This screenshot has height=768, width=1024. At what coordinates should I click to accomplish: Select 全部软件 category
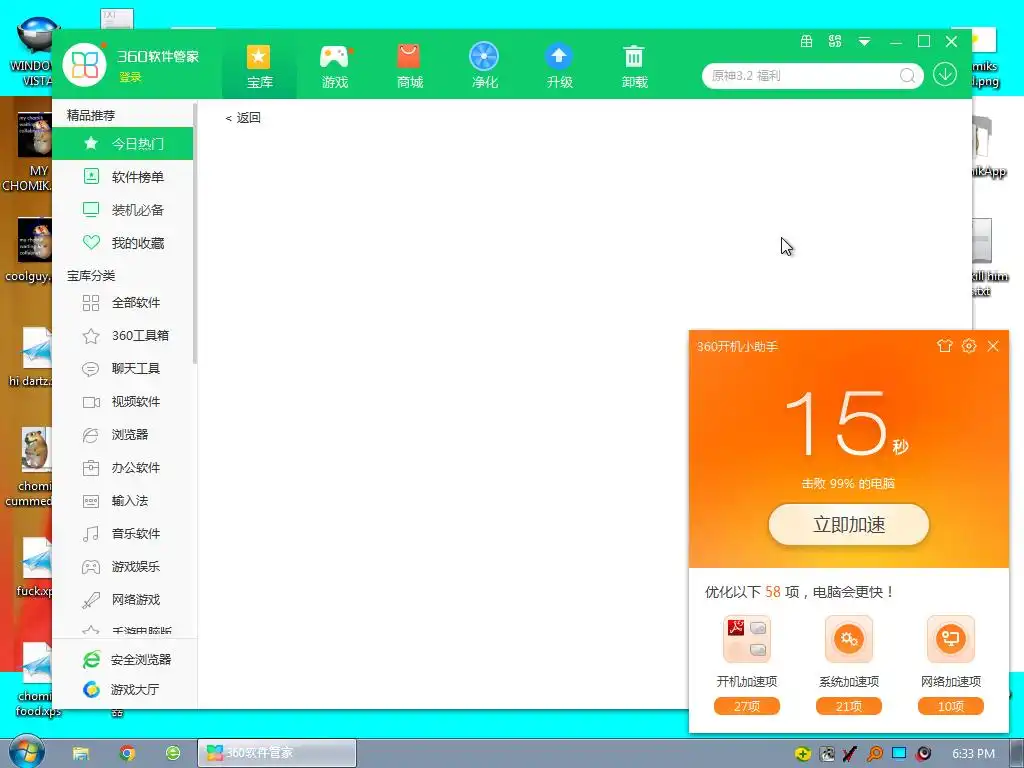pos(123,302)
